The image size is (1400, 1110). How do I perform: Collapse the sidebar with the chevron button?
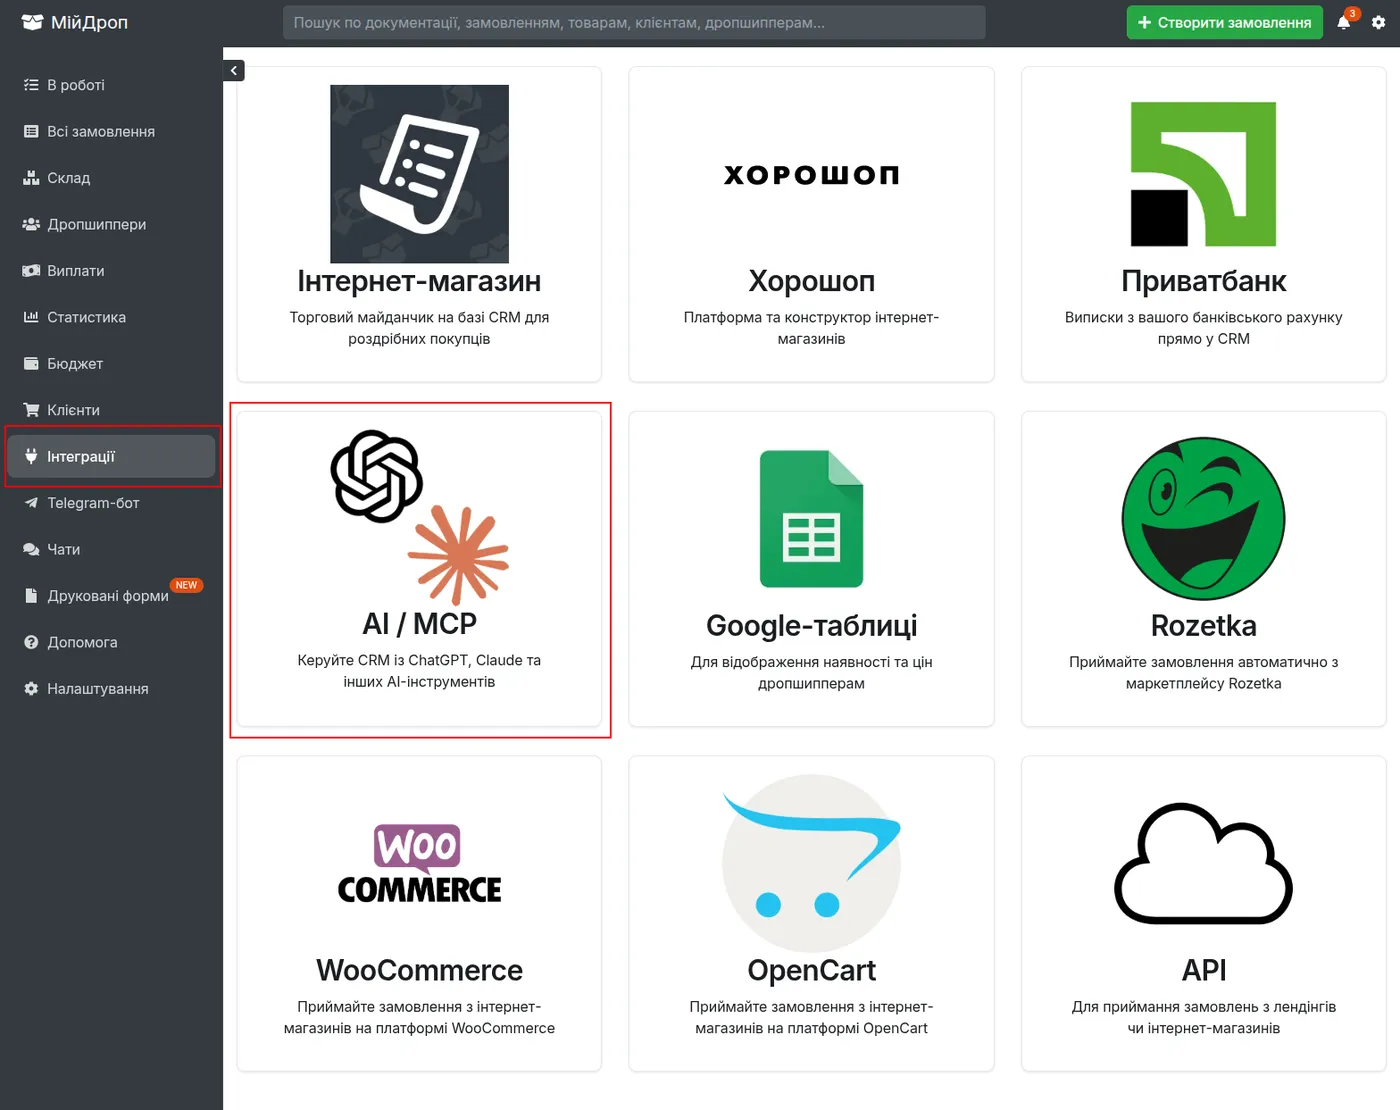tap(234, 70)
